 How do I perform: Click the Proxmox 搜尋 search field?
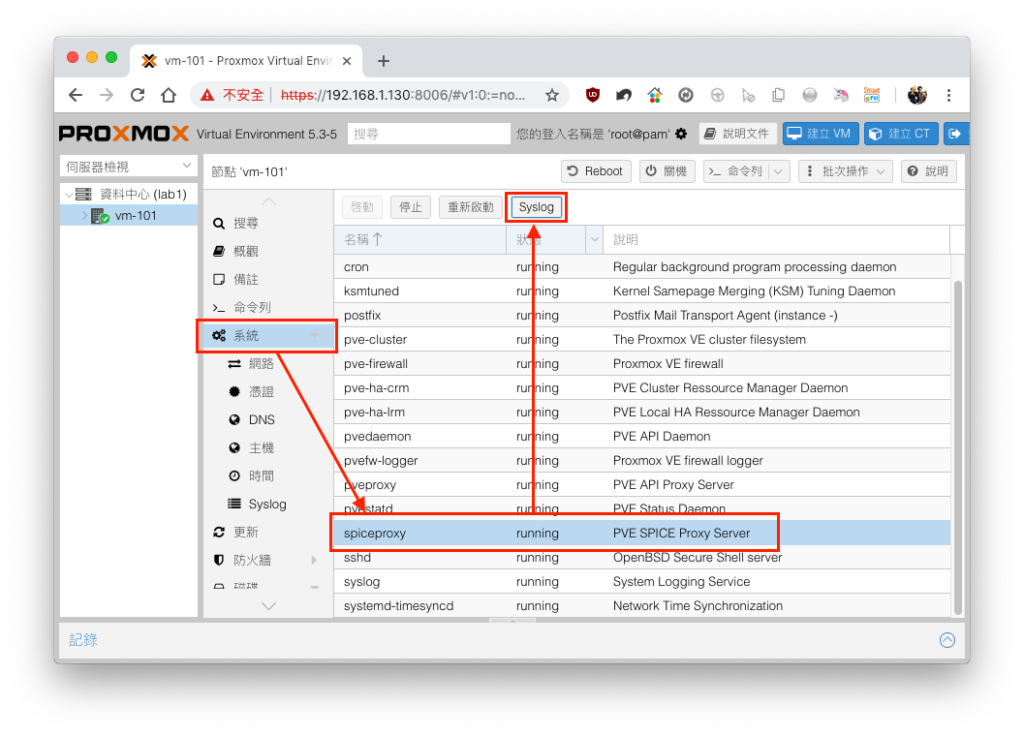coord(428,134)
